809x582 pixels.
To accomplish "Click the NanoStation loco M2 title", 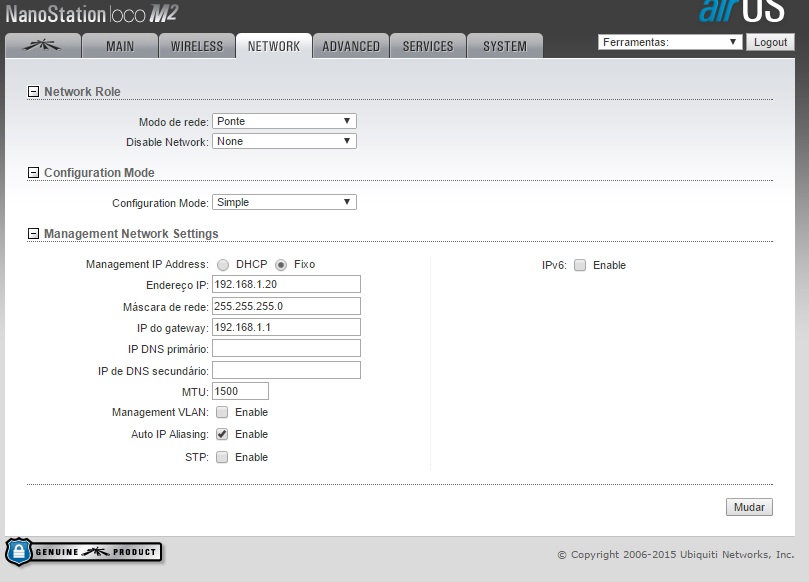I will tap(91, 14).
